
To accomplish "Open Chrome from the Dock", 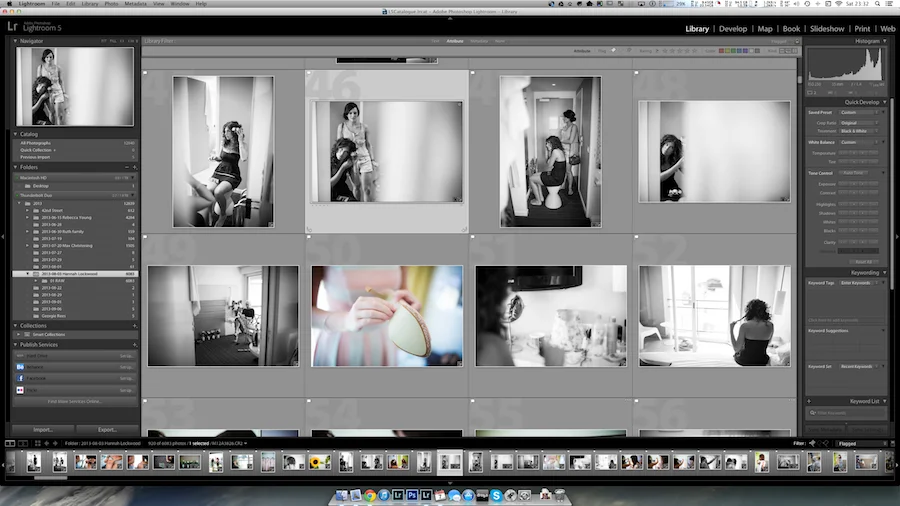I will 370,495.
